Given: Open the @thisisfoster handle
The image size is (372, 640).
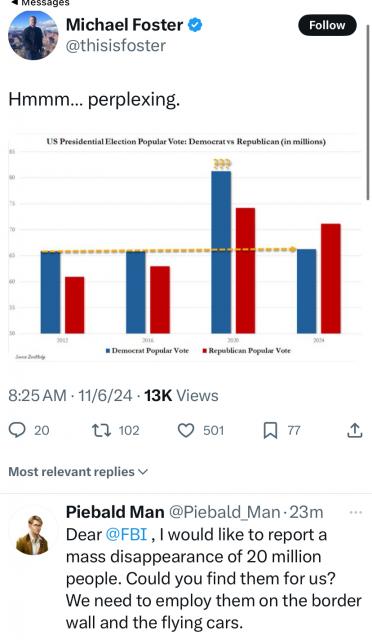Looking at the screenshot, I should [x=116, y=45].
